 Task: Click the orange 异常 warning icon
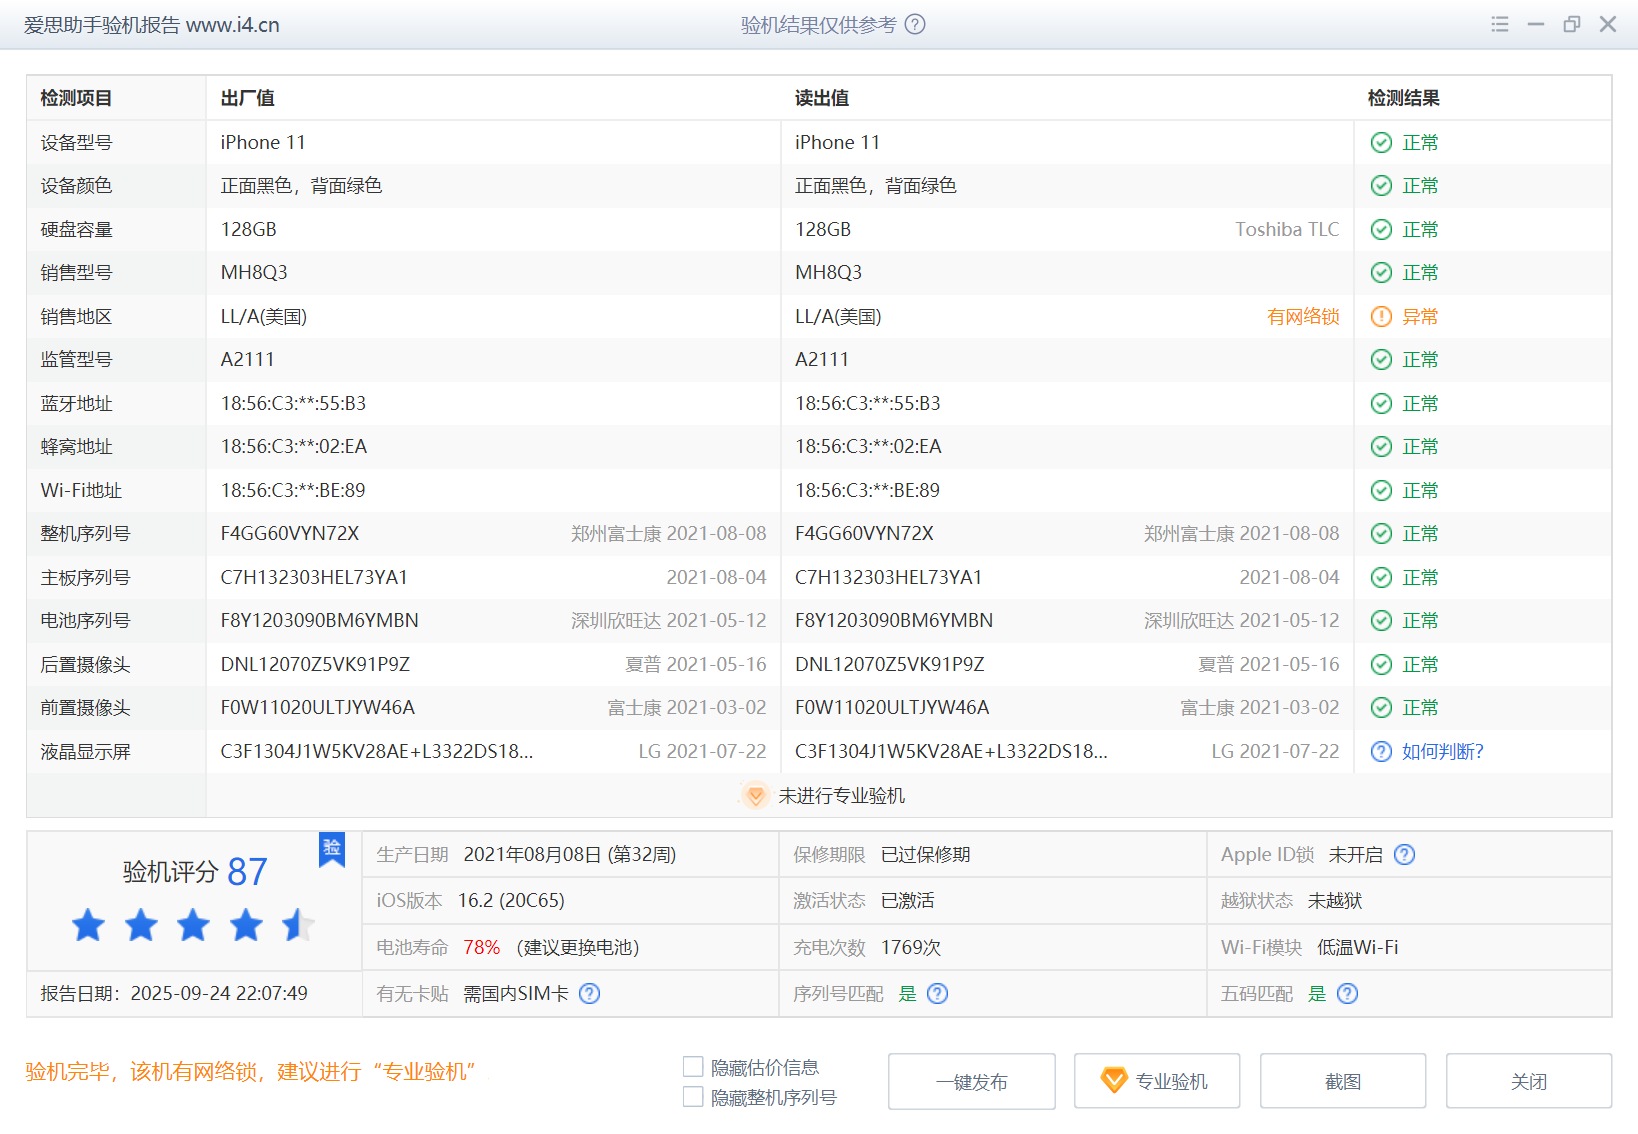coord(1381,317)
